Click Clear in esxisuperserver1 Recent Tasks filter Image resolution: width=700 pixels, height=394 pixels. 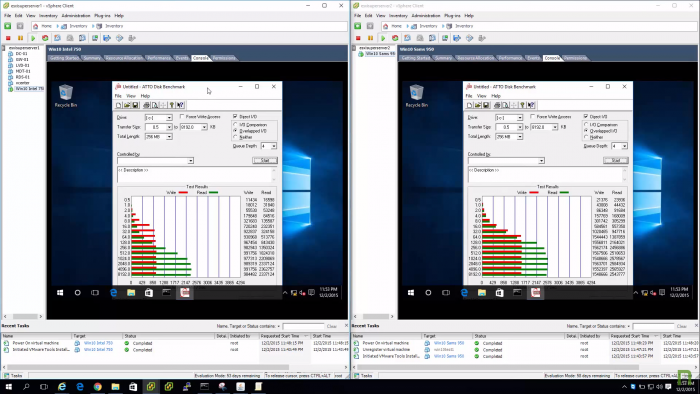point(331,326)
